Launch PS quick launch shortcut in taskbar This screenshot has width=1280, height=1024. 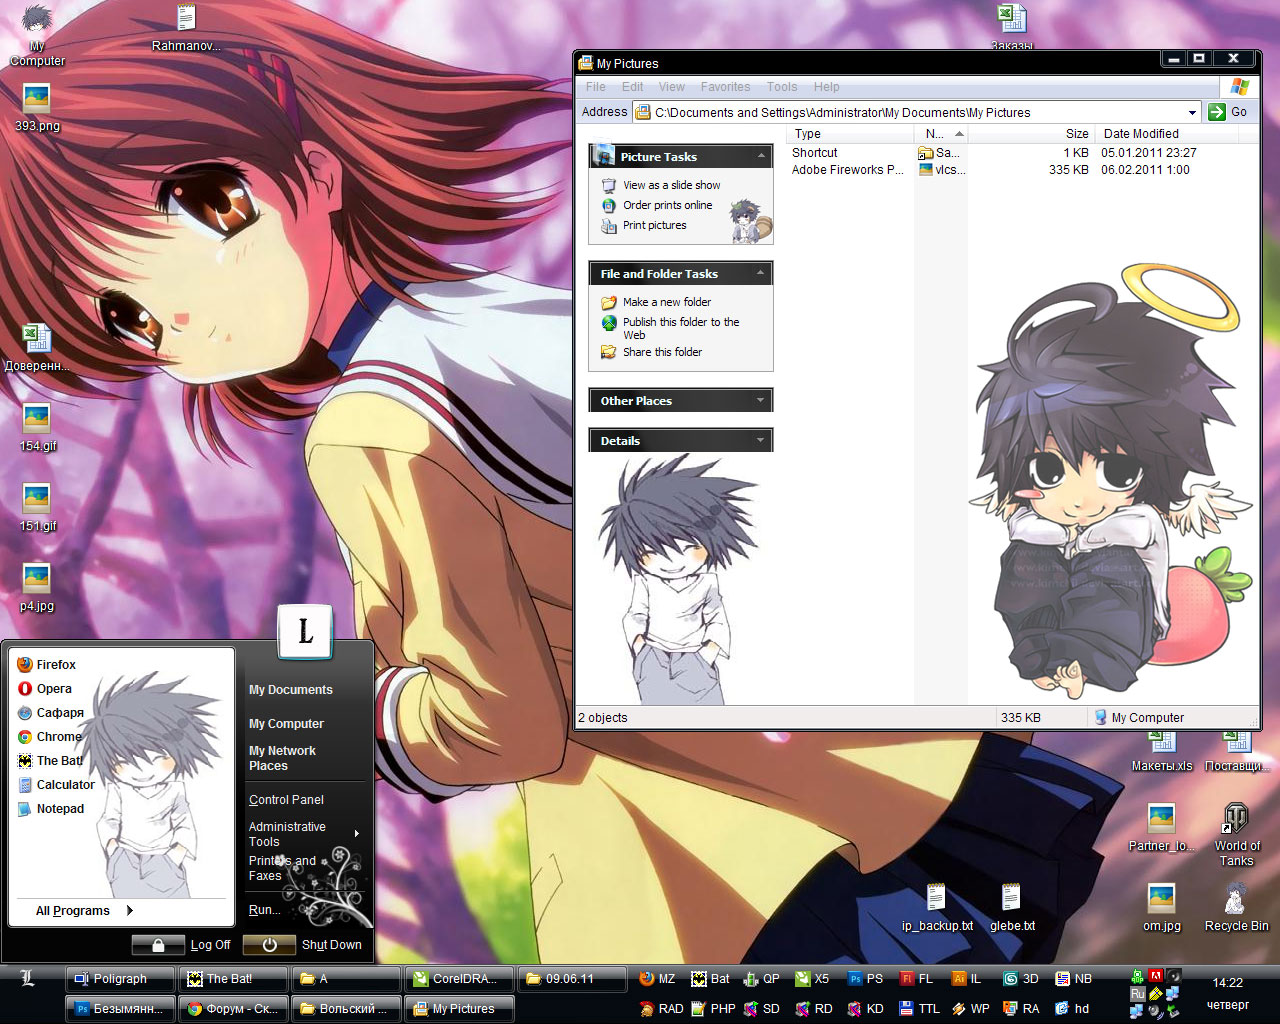tap(865, 979)
